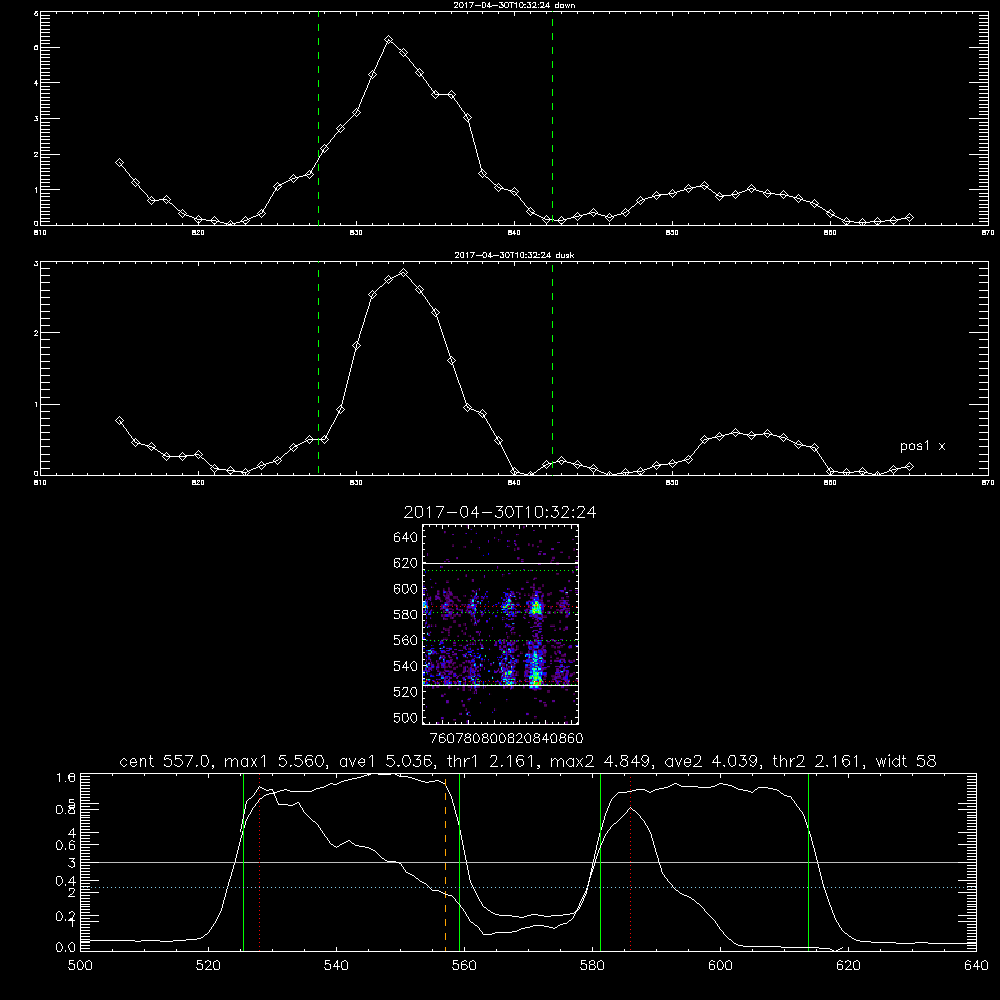Click x-axis label 500 on bottom plot
1000x1000 pixels.
(80, 965)
